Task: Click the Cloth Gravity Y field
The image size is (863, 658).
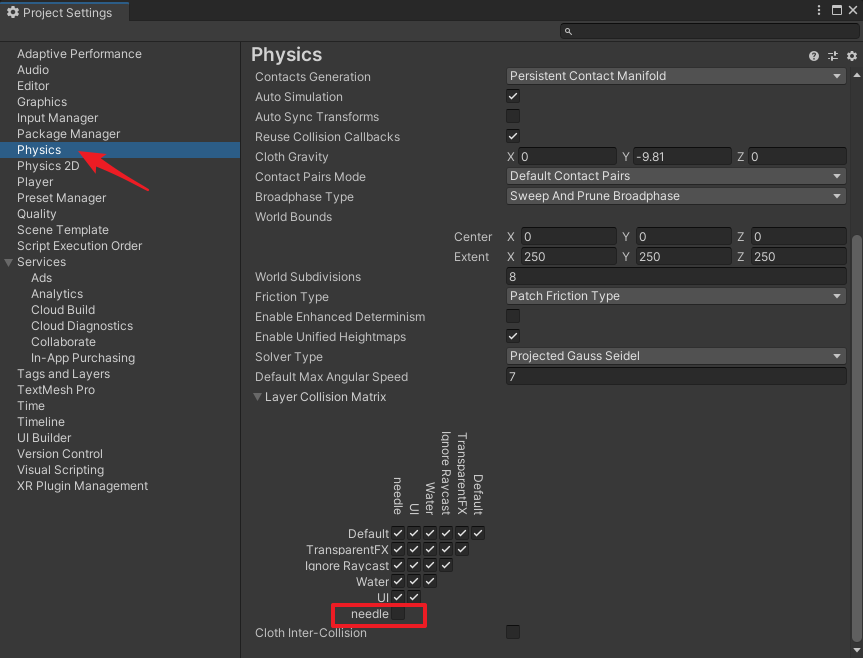Action: 682,156
